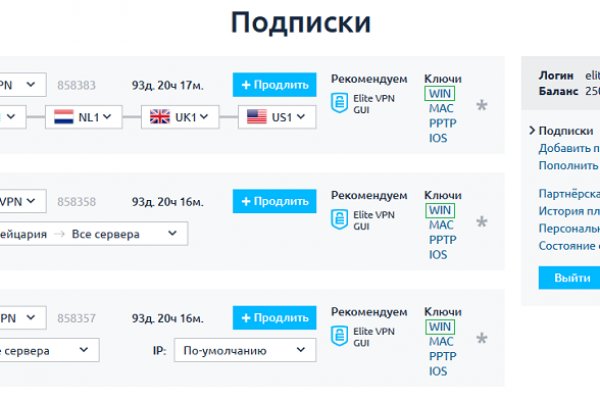Click Продлить button for subscription 858383
The width and height of the screenshot is (600, 400).
pyautogui.click(x=267, y=85)
